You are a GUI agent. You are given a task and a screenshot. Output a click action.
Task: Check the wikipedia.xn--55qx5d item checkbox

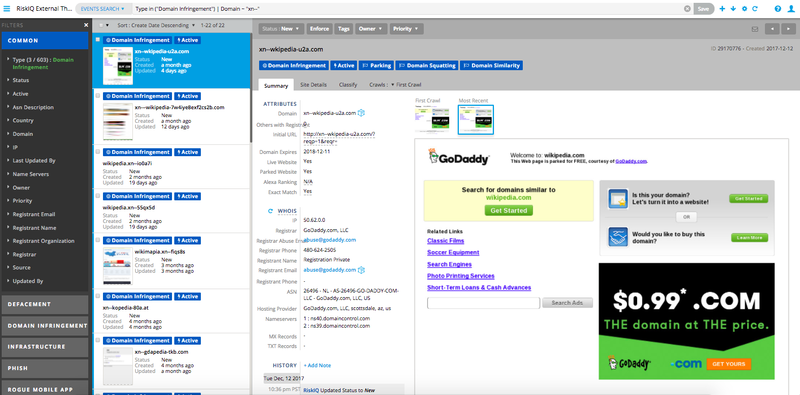98,196
